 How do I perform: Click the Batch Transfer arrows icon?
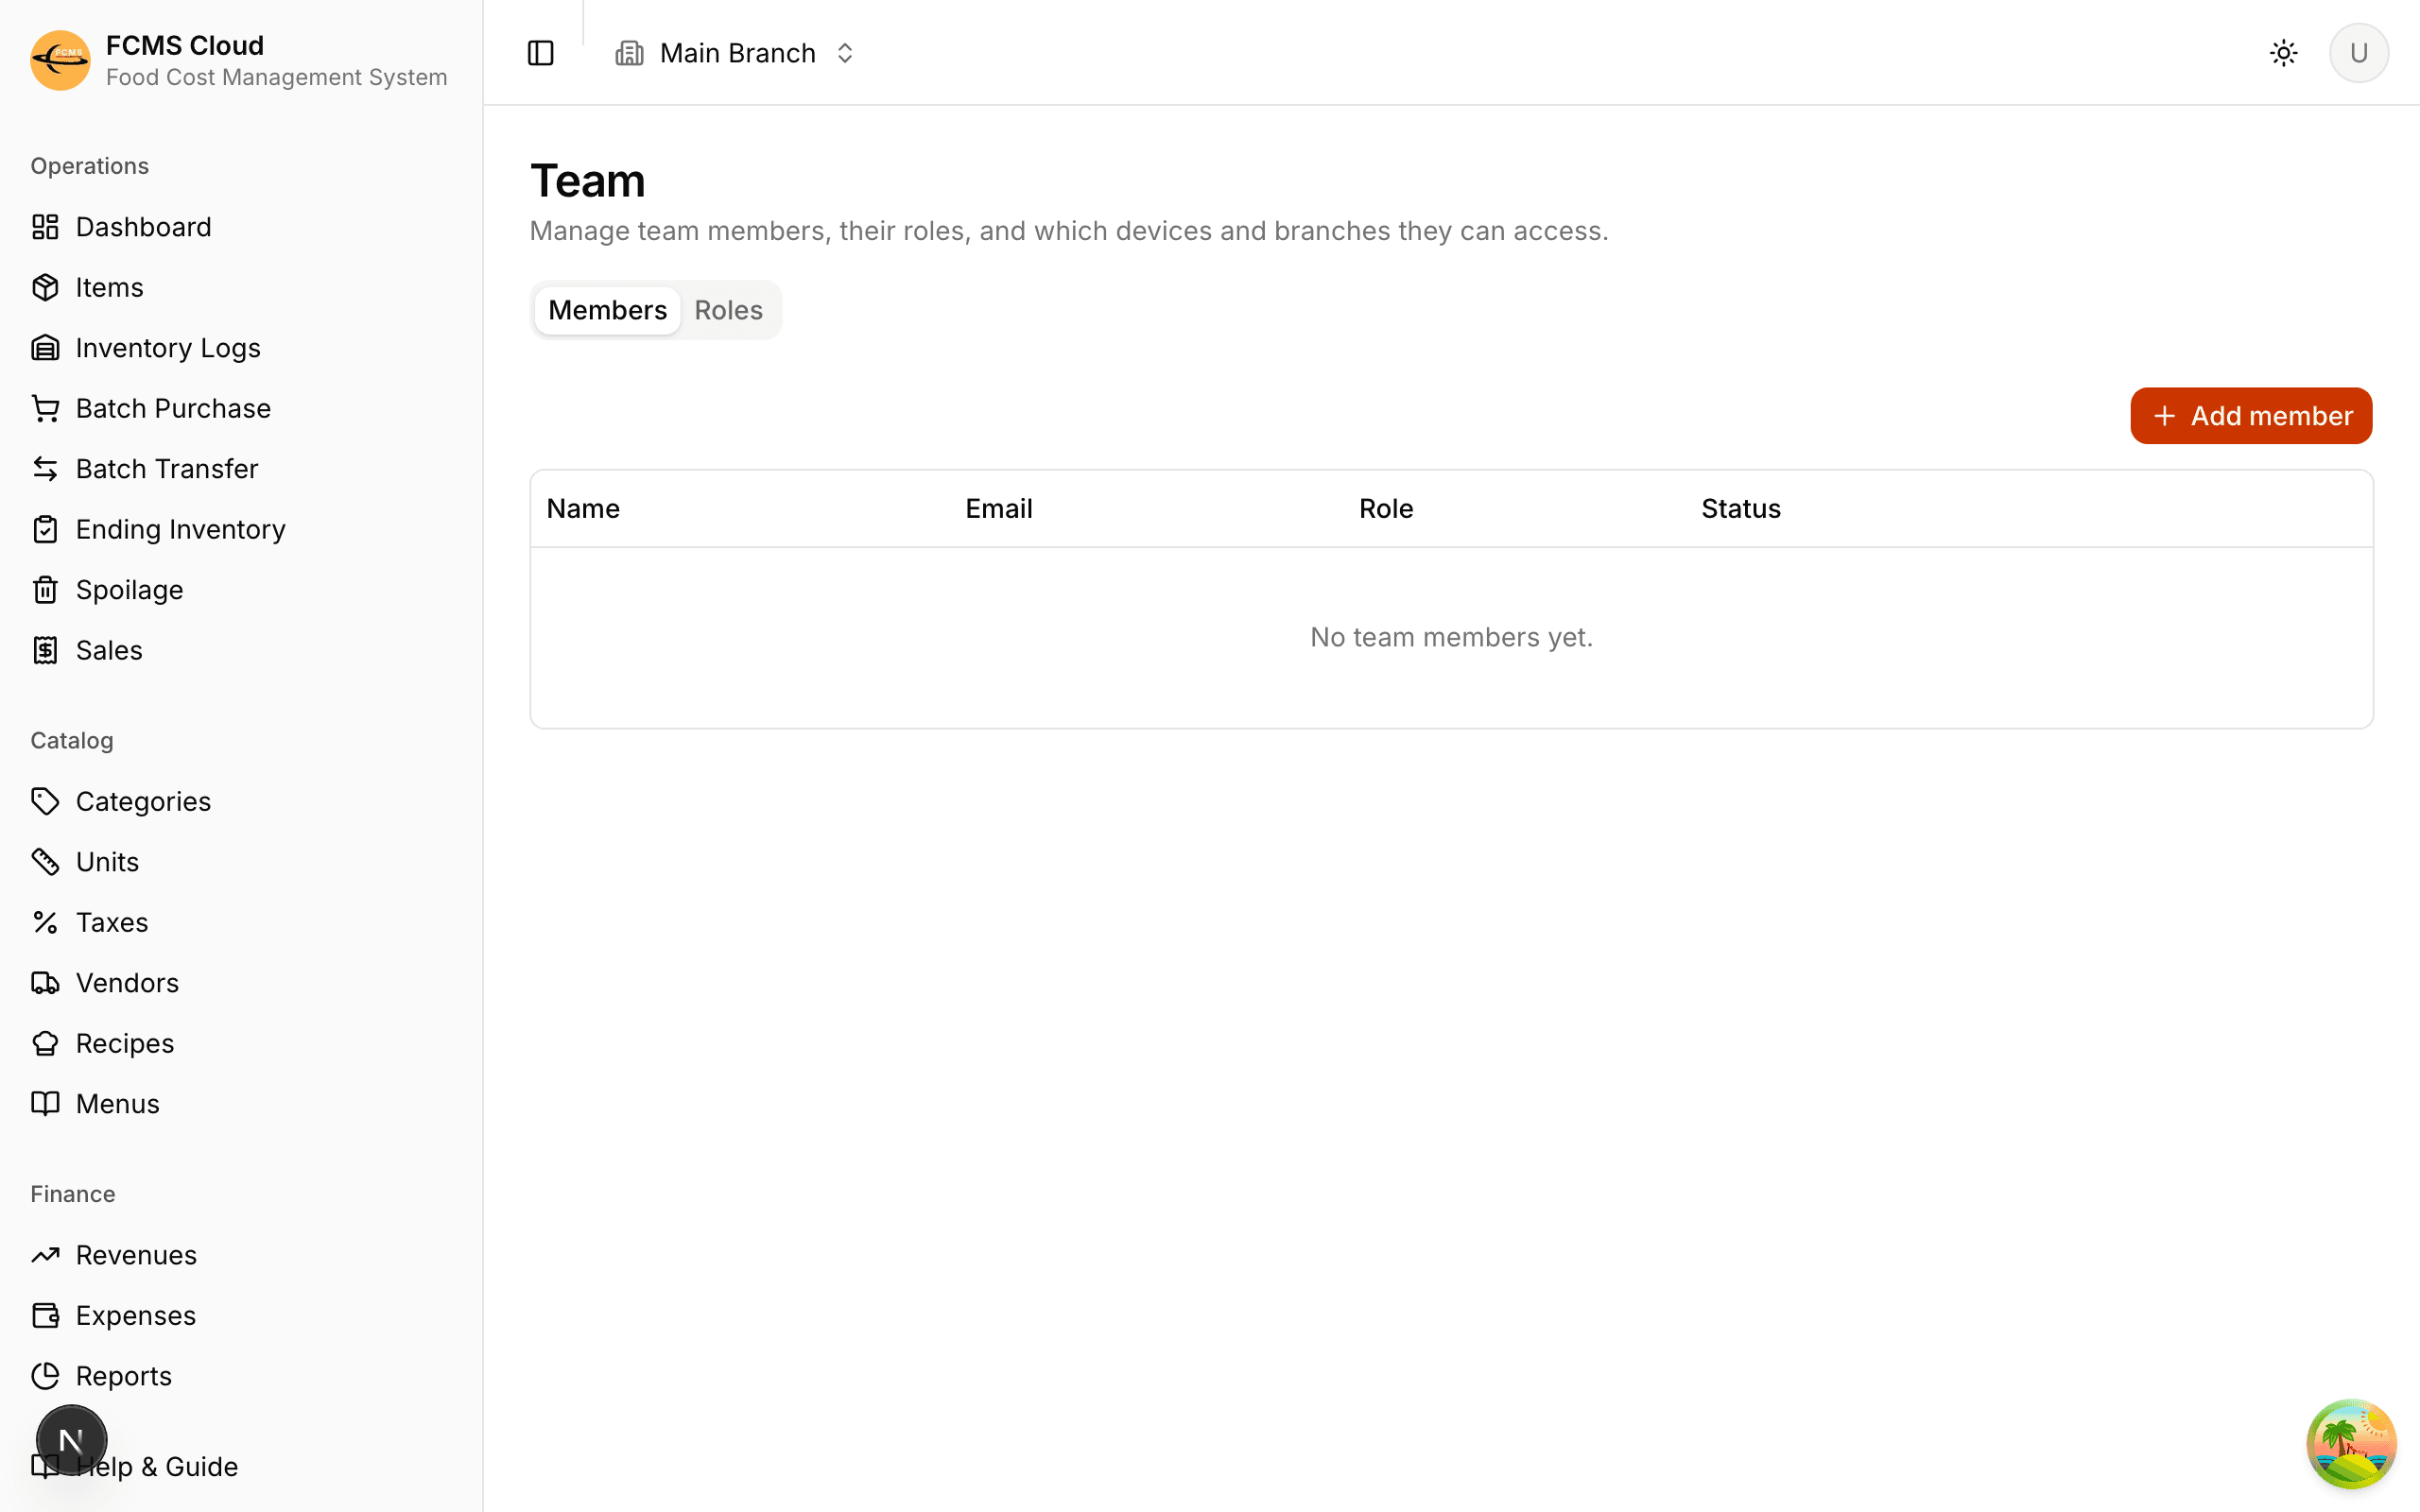pyautogui.click(x=45, y=469)
